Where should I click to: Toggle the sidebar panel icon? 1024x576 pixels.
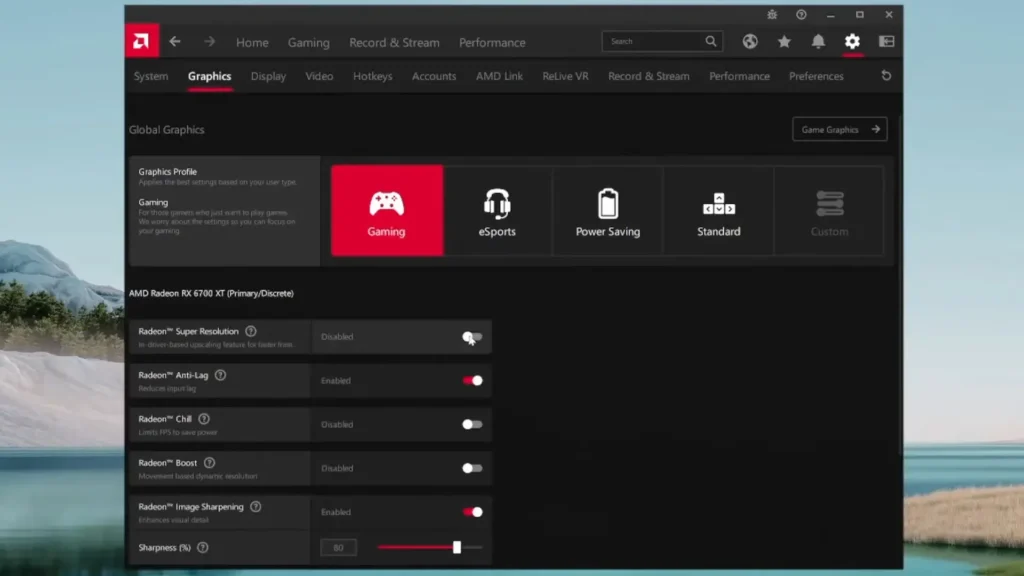(886, 41)
